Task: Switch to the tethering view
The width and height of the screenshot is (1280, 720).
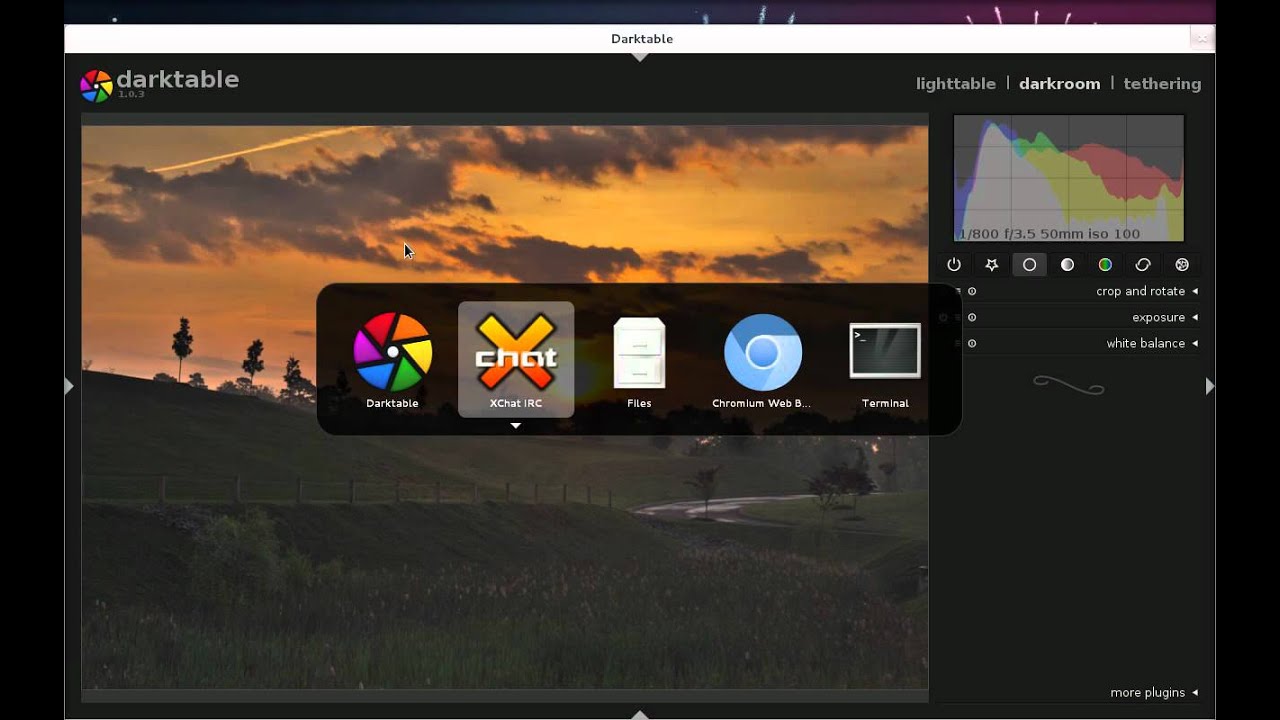Action: click(1162, 84)
